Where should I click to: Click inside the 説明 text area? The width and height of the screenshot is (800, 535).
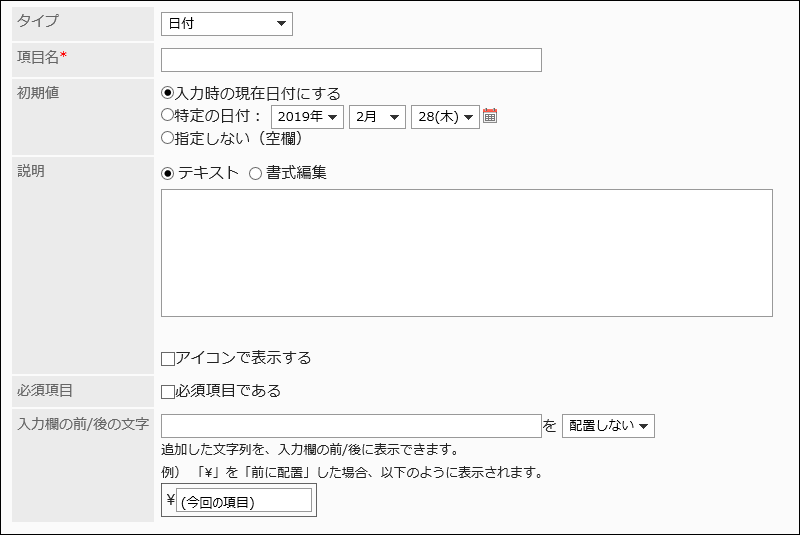point(467,253)
